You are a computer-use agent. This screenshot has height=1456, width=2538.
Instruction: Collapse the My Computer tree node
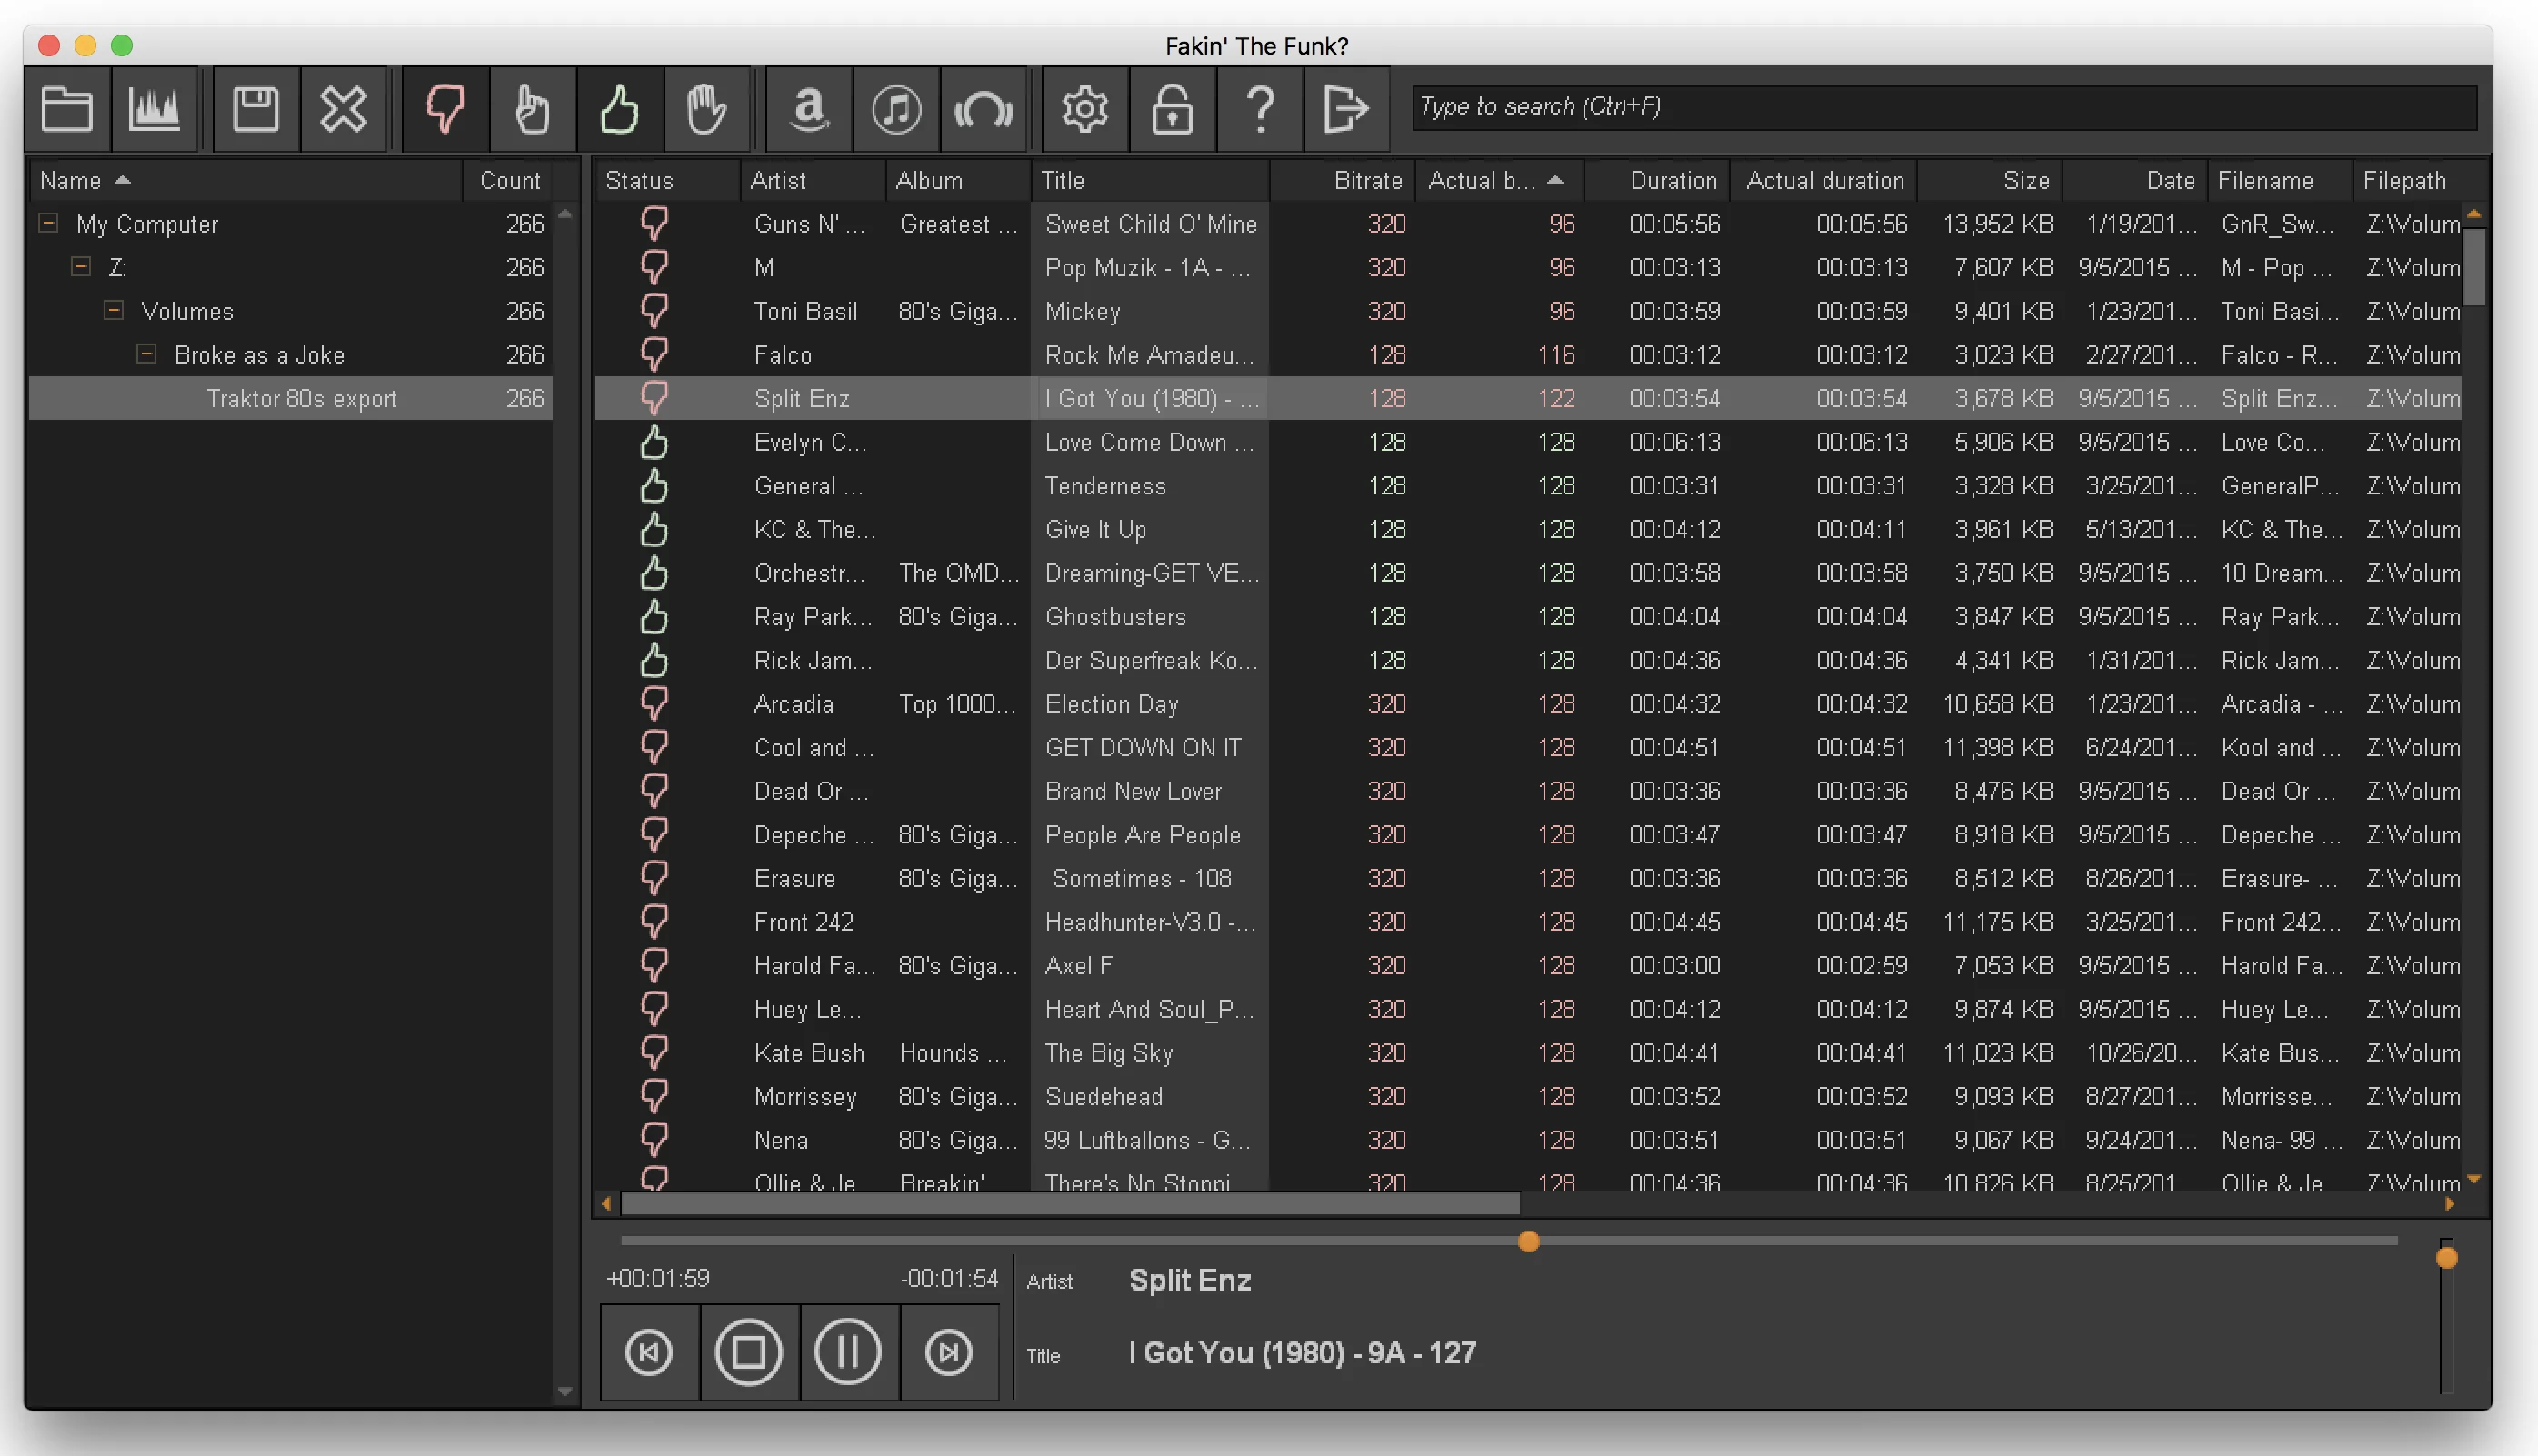click(x=48, y=223)
